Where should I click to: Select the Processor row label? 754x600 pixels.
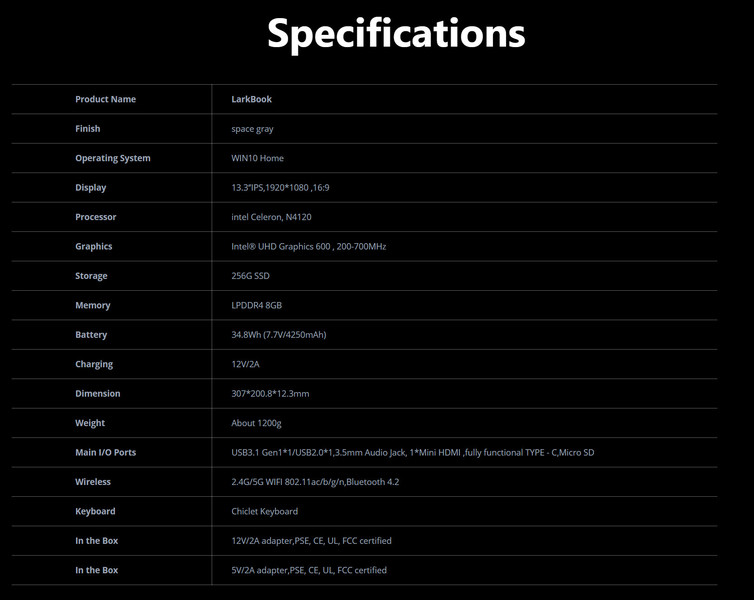(96, 217)
